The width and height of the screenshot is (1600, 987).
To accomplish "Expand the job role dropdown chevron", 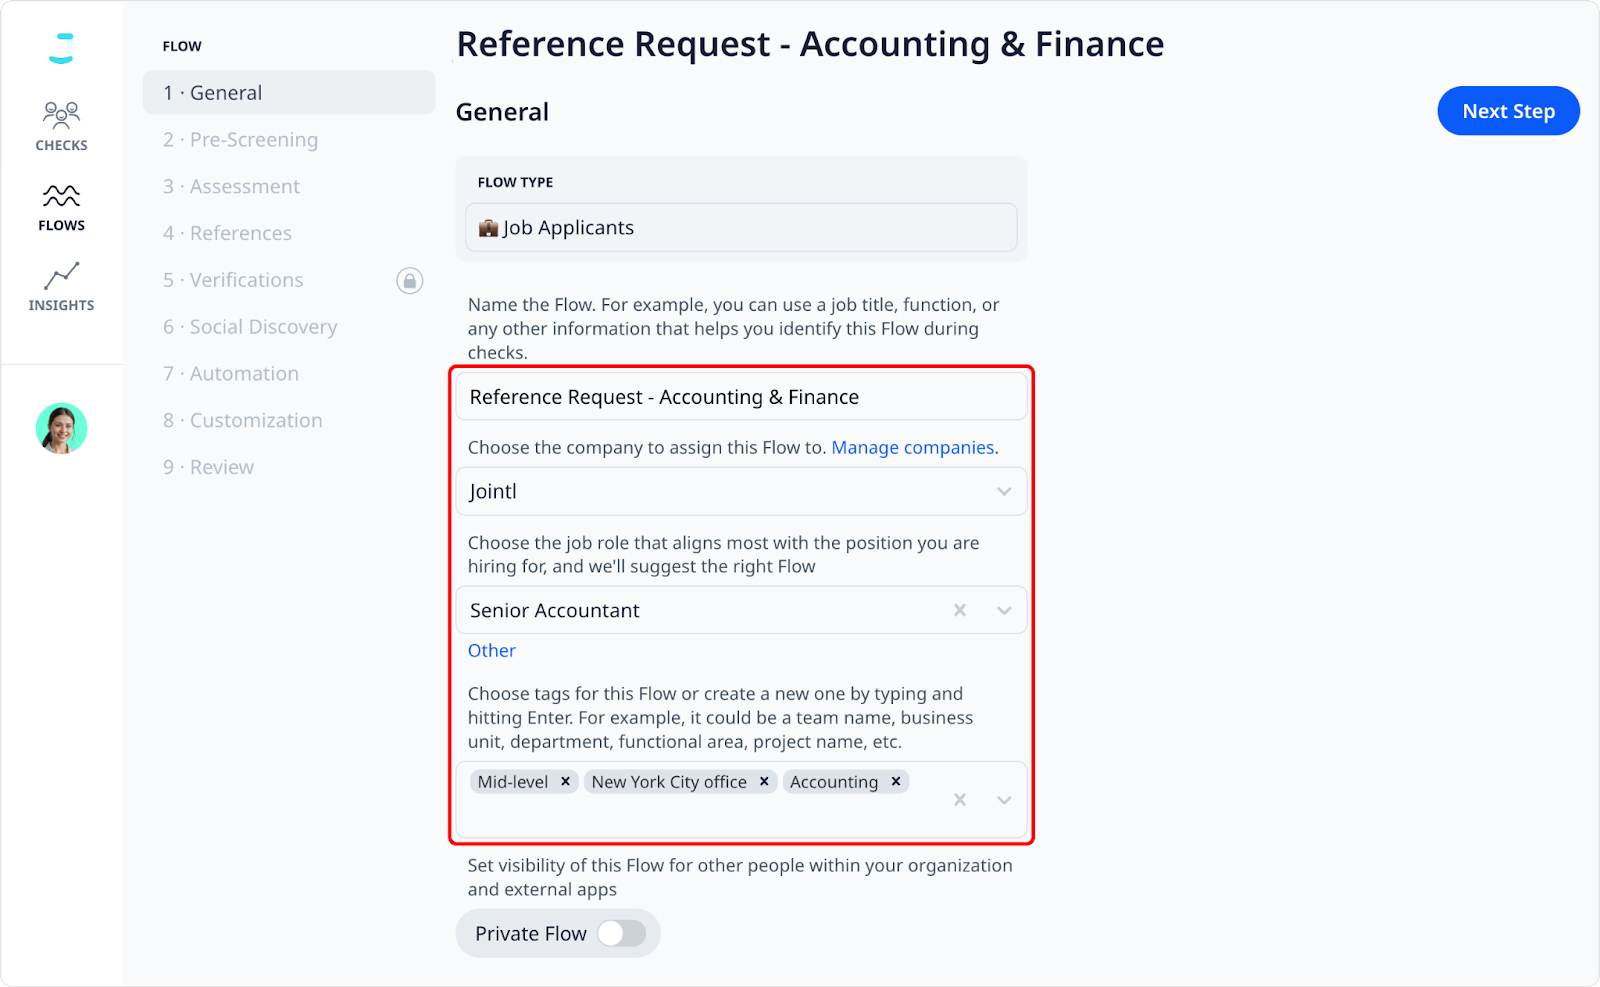I will pos(1004,610).
